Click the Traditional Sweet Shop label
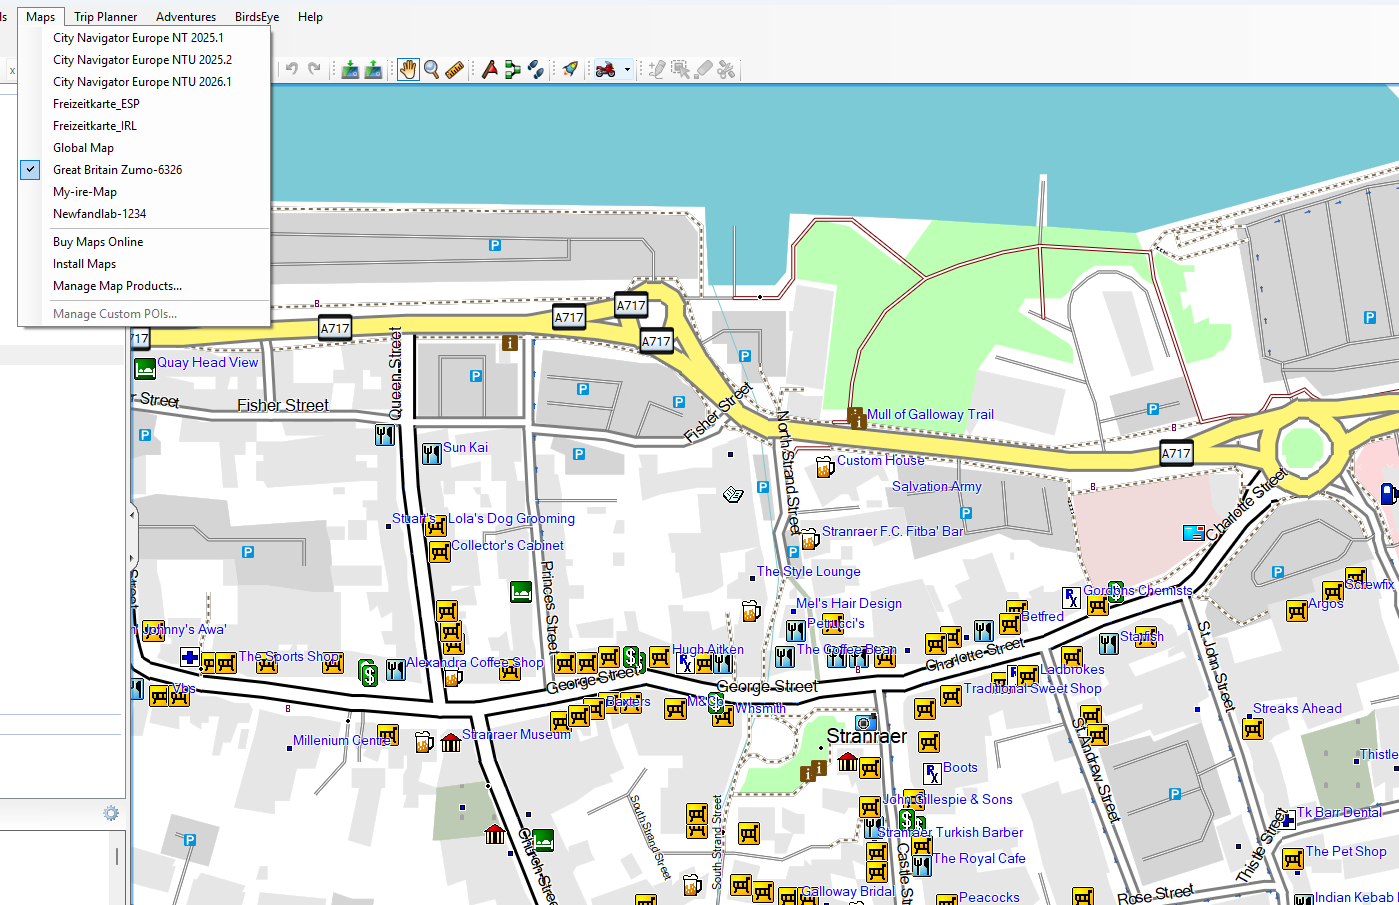Screen dimensions: 1399x905 1032,688
